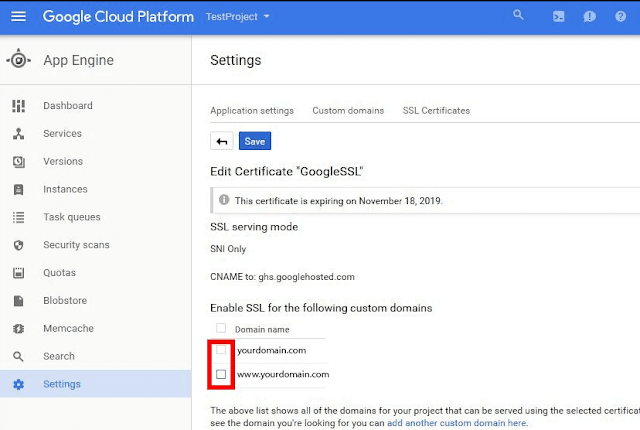
Task: Go back with the arrow button
Action: click(222, 141)
